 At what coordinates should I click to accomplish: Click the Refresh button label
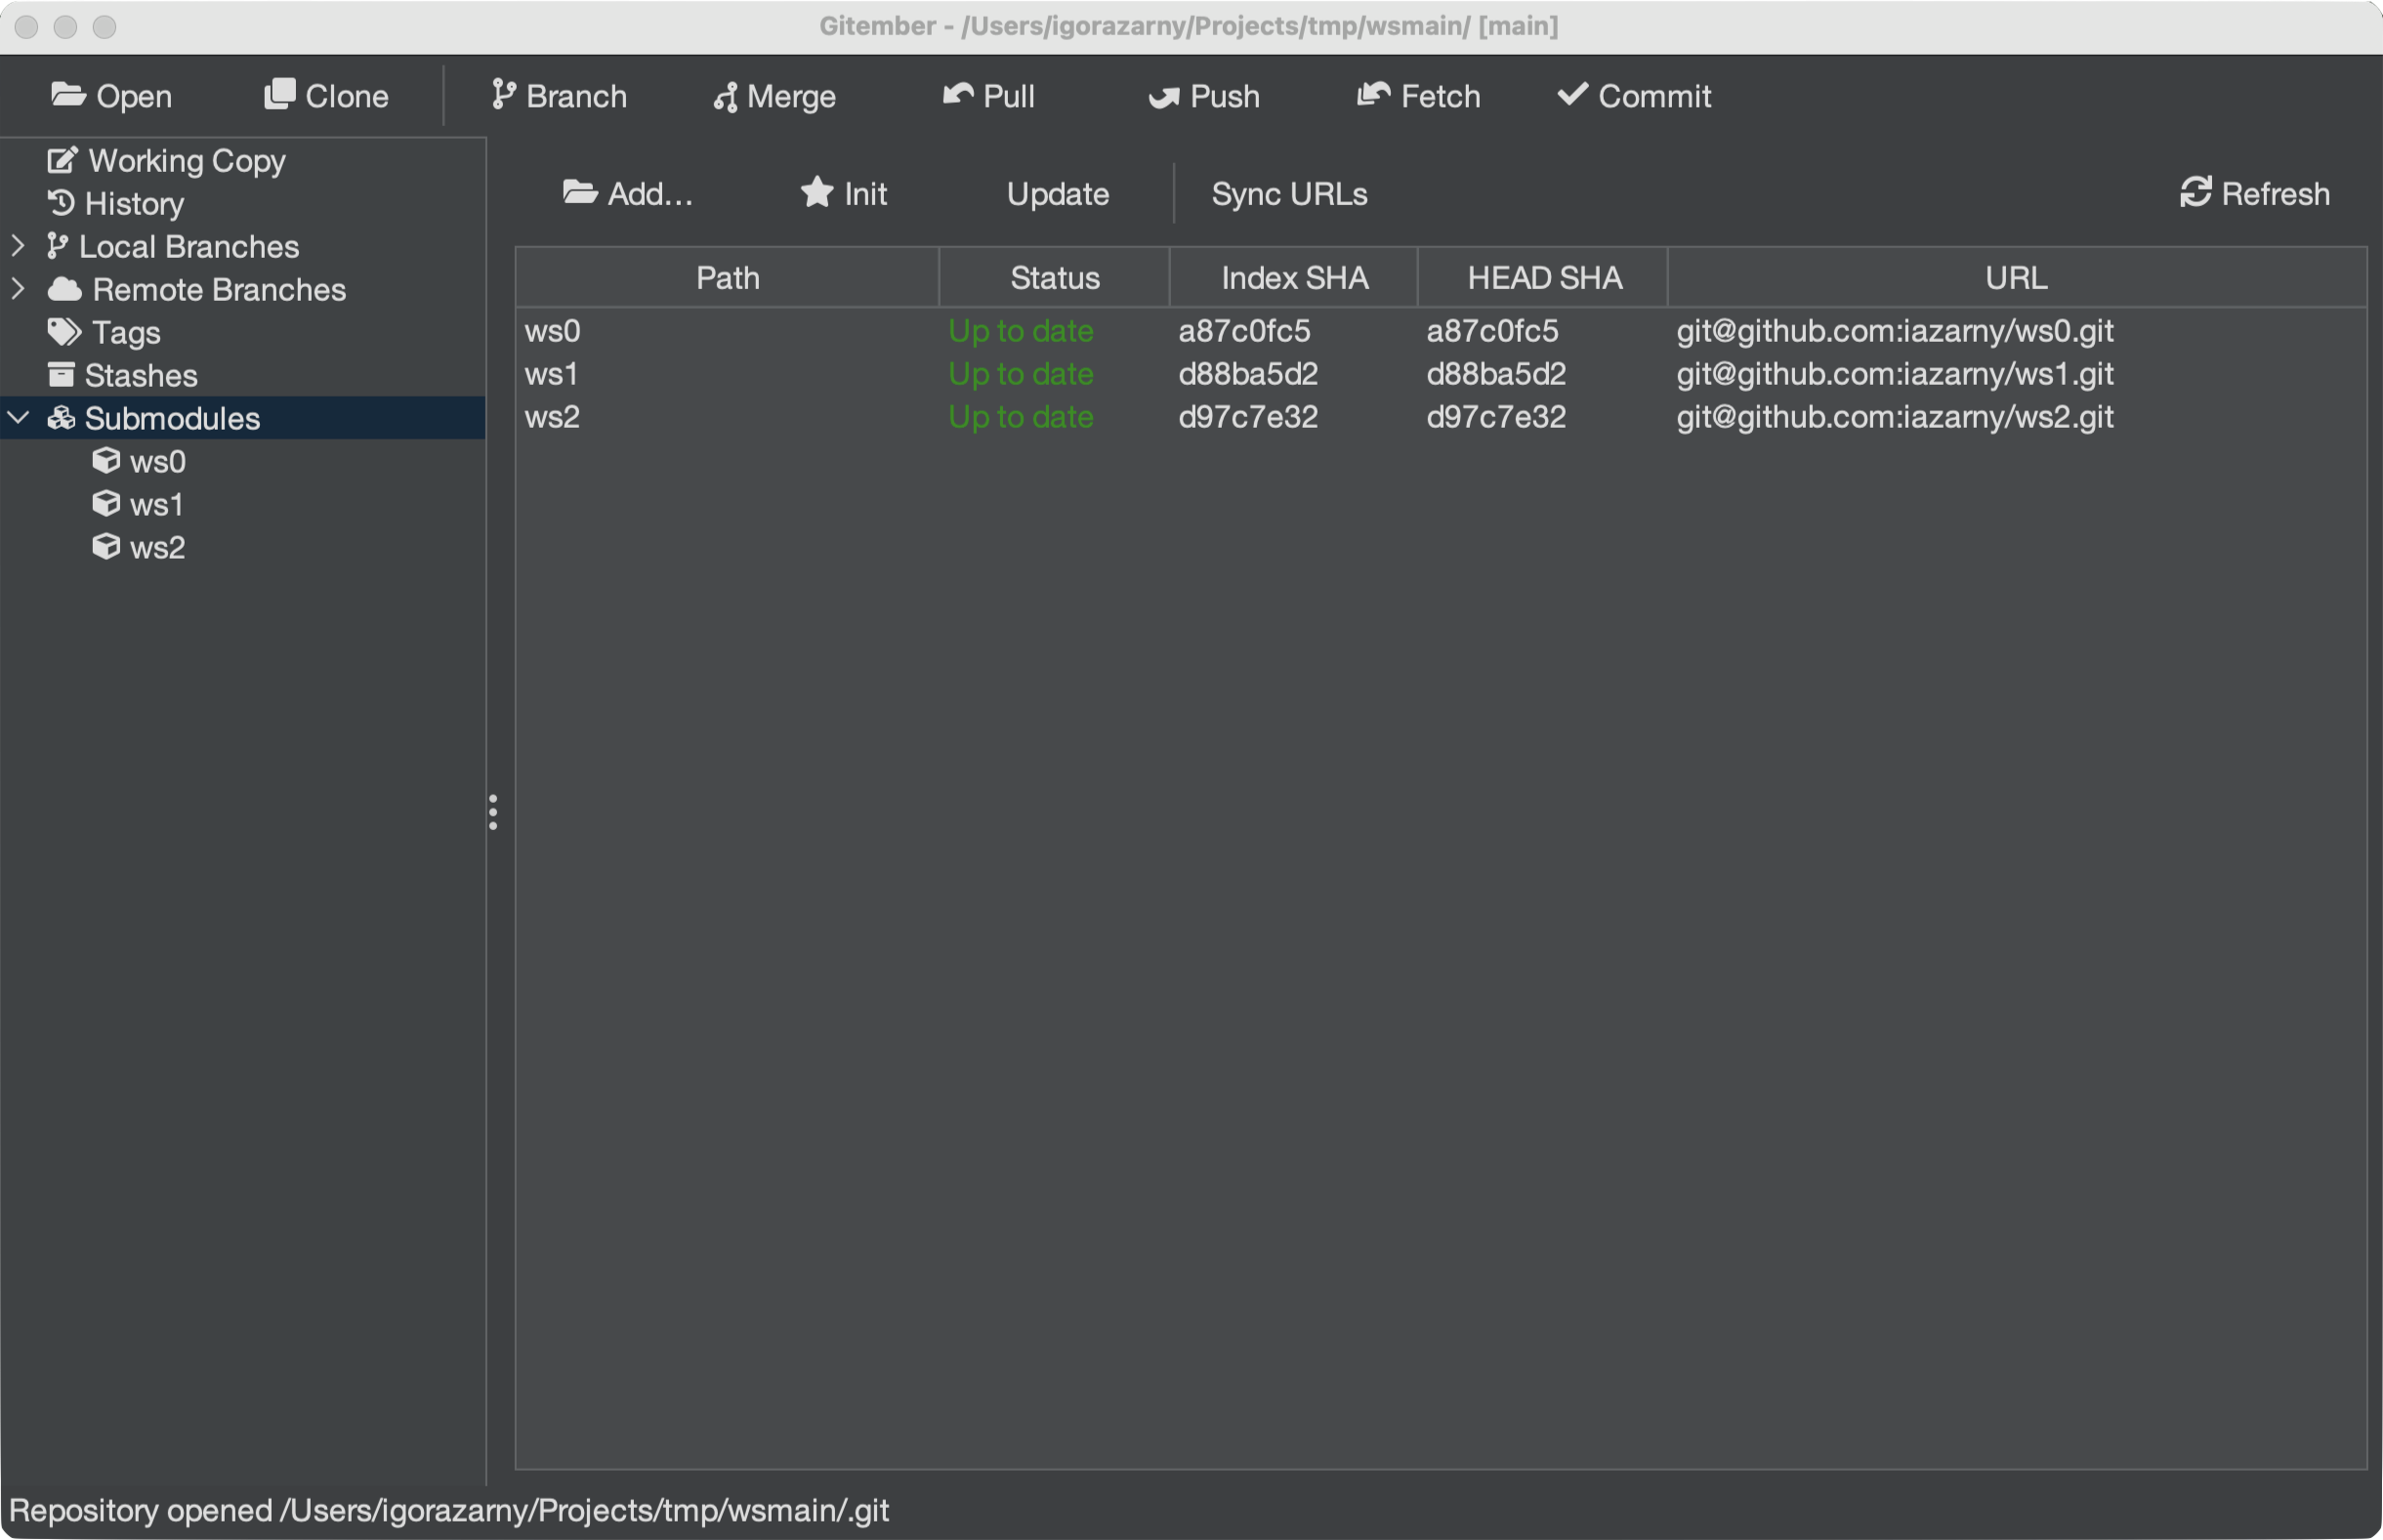[2276, 194]
